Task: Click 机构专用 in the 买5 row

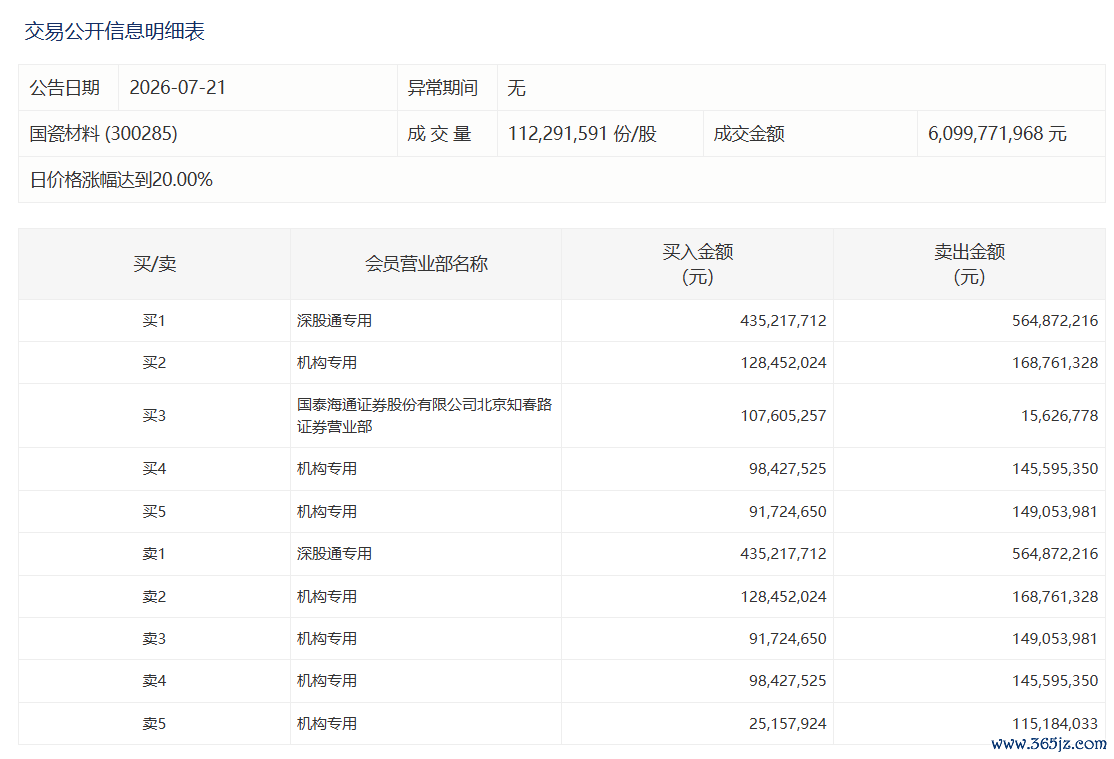Action: (x=327, y=512)
